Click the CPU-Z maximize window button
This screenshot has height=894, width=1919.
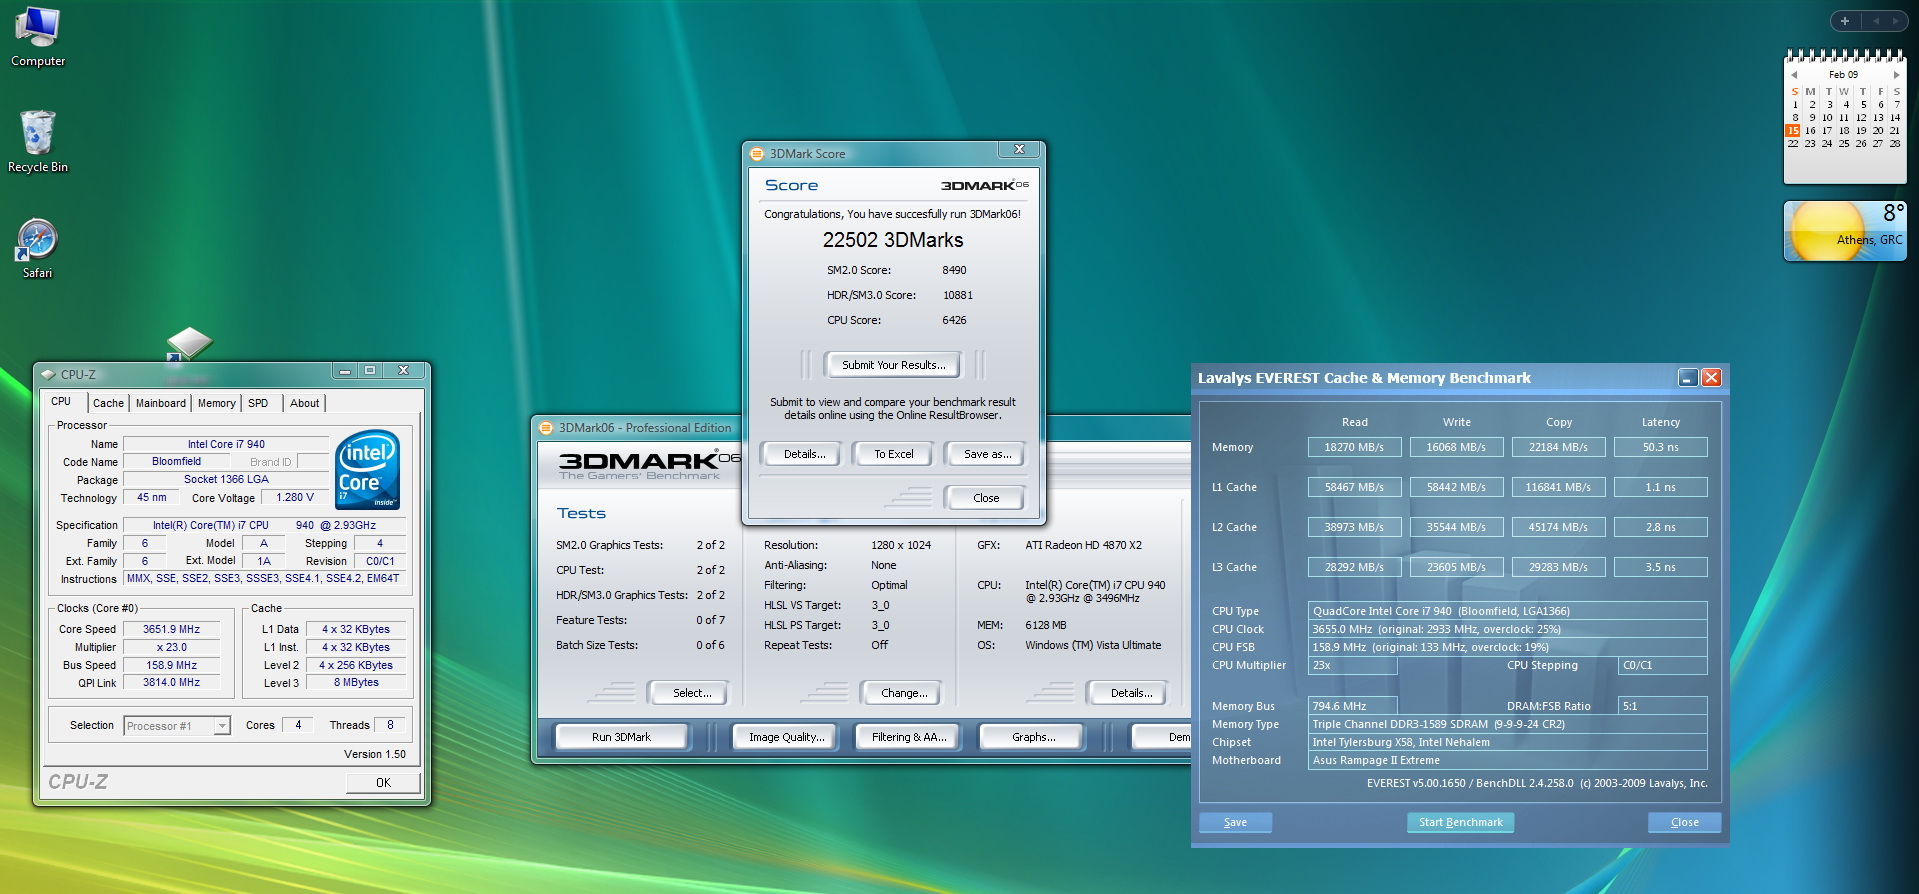click(x=370, y=371)
